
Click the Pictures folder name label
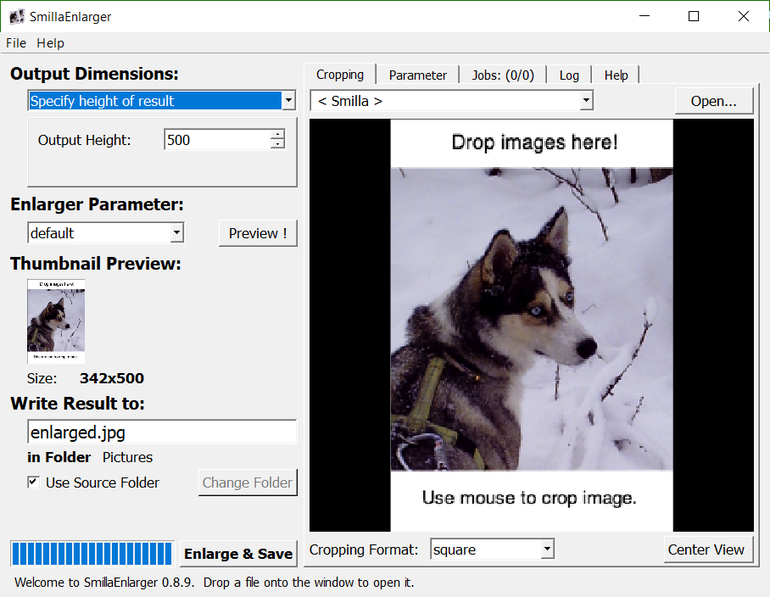[x=127, y=457]
